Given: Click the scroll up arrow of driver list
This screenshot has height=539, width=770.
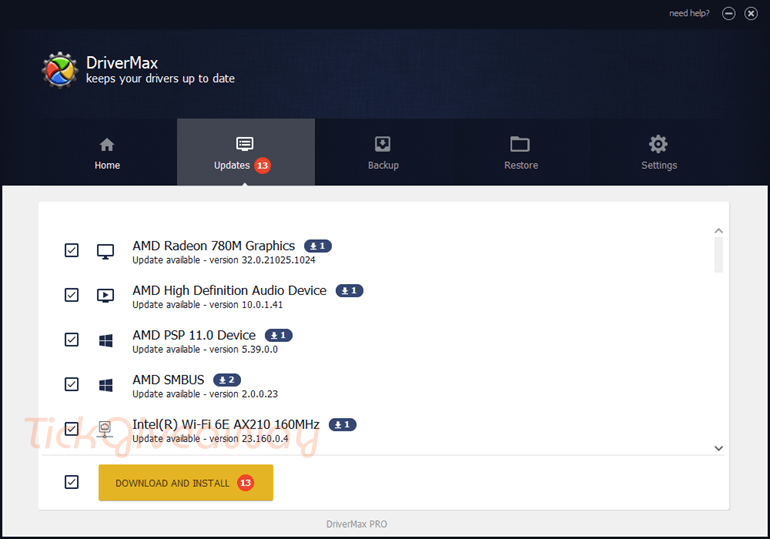Looking at the screenshot, I should pyautogui.click(x=718, y=231).
